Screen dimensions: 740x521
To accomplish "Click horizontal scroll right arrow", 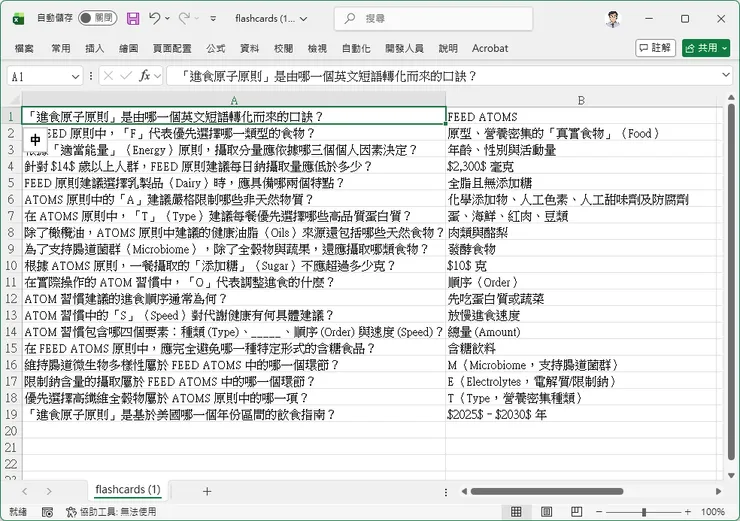I will (x=718, y=491).
